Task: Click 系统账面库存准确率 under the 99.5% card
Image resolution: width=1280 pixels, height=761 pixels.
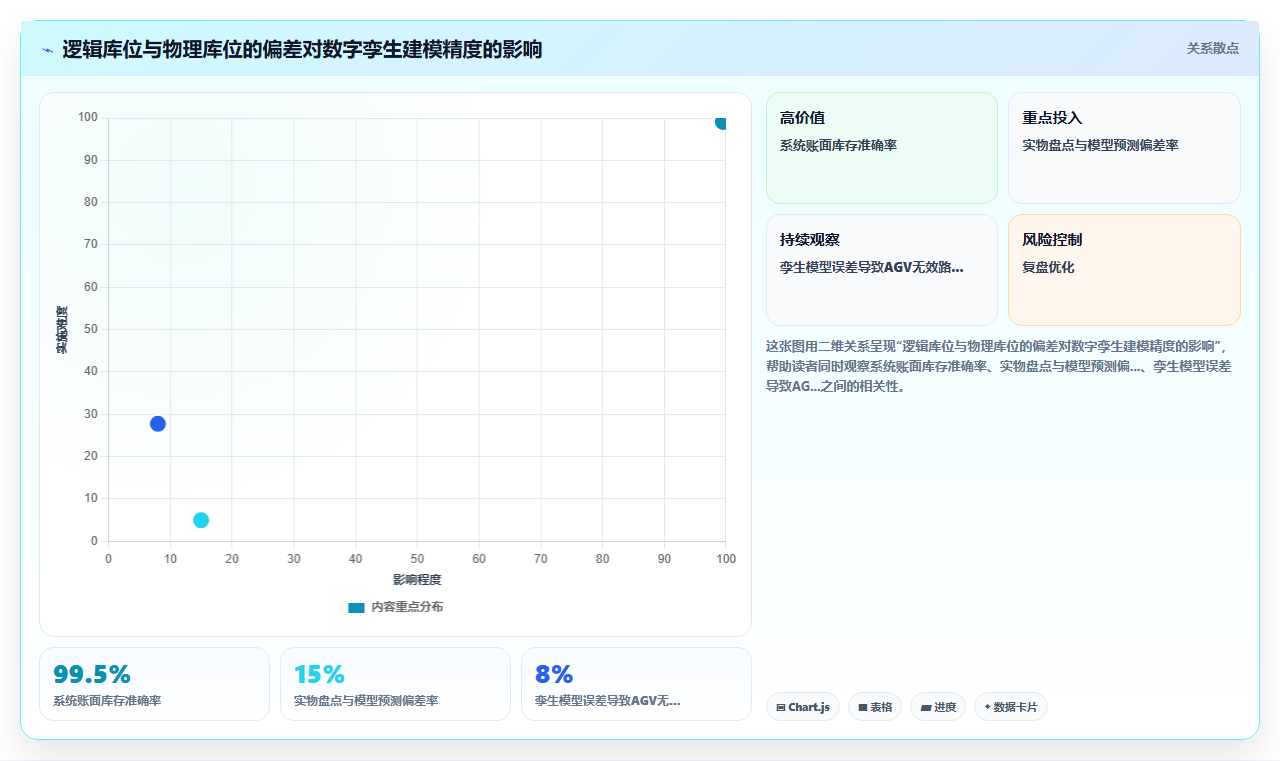Action: [x=107, y=701]
